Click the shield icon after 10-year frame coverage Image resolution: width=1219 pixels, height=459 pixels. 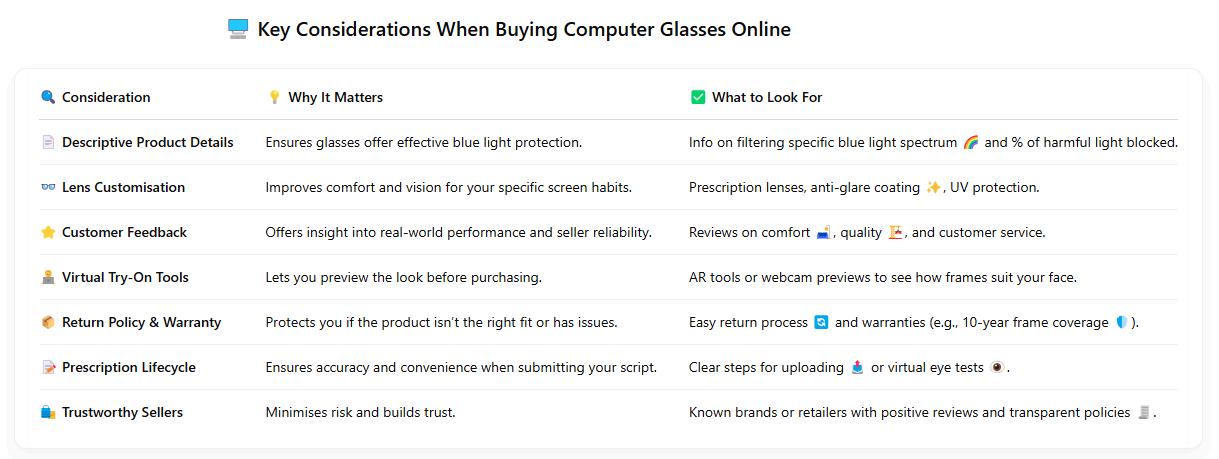pos(1121,322)
